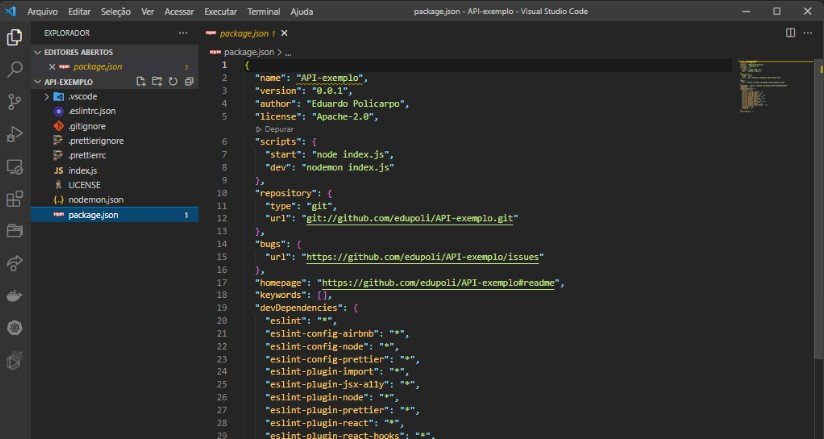Open the Kubernetes view in activity bar

click(15, 328)
